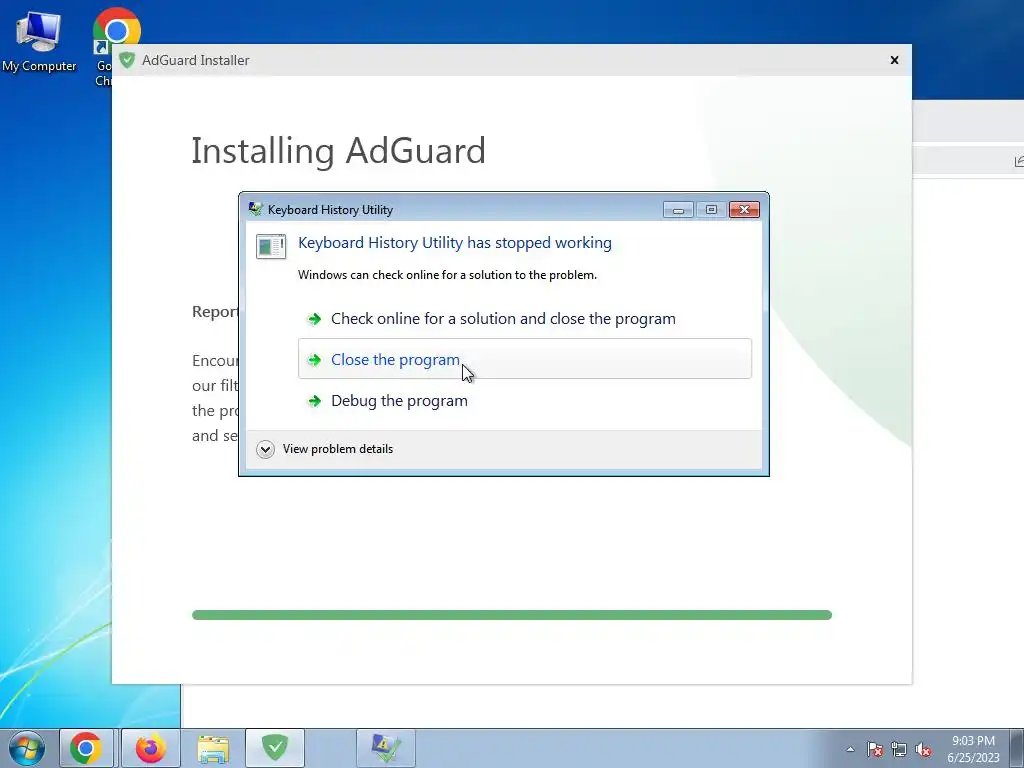Show hidden system tray icons
The image size is (1024, 768).
click(850, 749)
